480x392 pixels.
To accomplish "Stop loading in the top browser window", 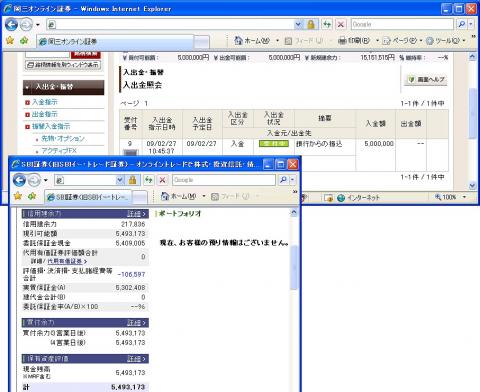I will [x=340, y=24].
